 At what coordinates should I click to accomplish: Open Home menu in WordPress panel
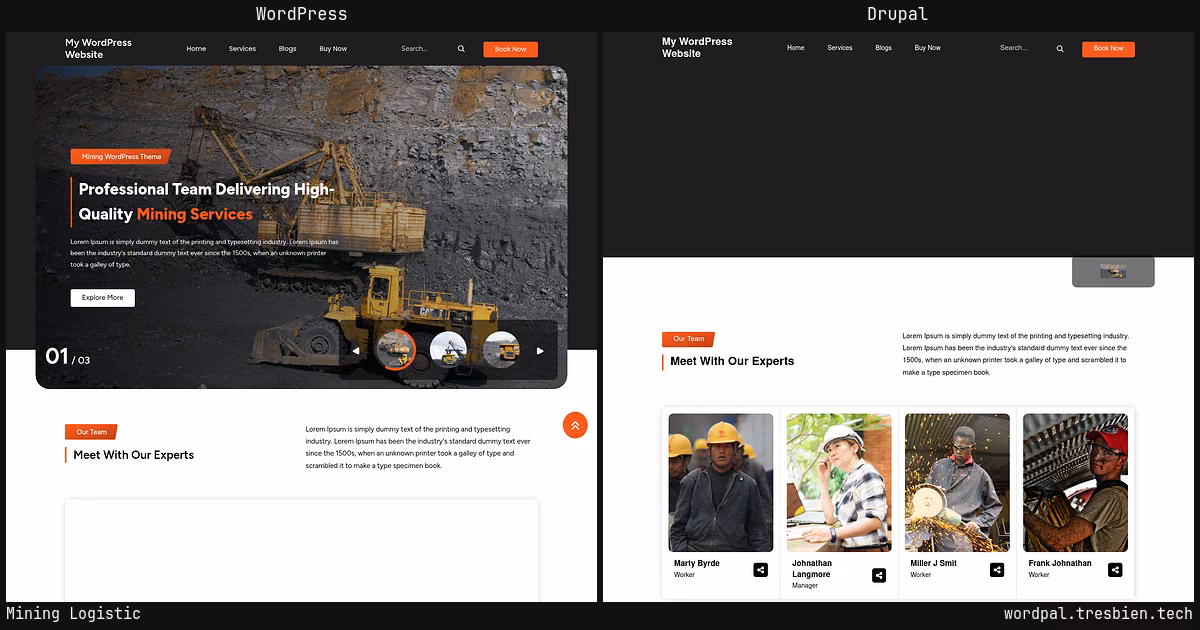tap(196, 49)
